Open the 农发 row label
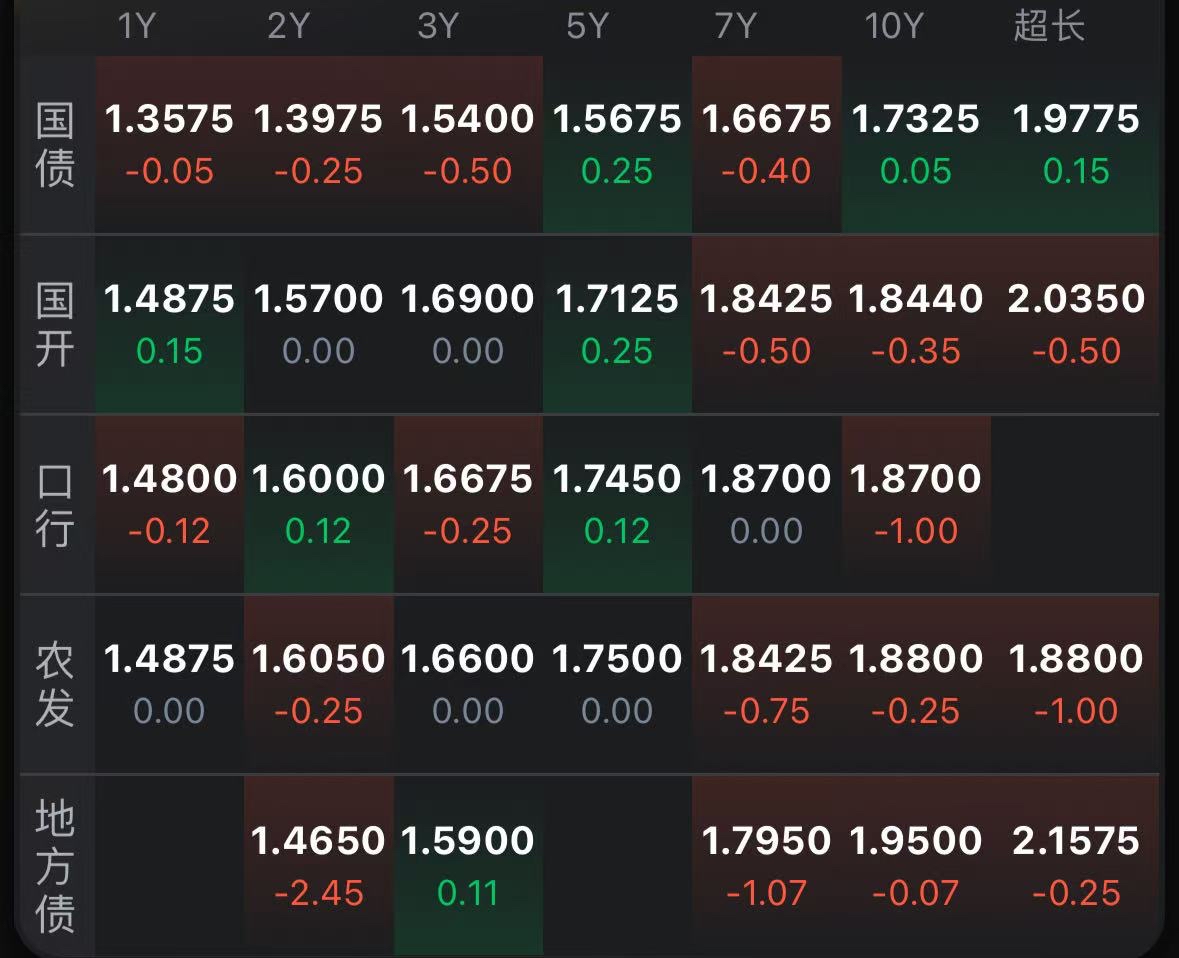1179x958 pixels. (55, 685)
